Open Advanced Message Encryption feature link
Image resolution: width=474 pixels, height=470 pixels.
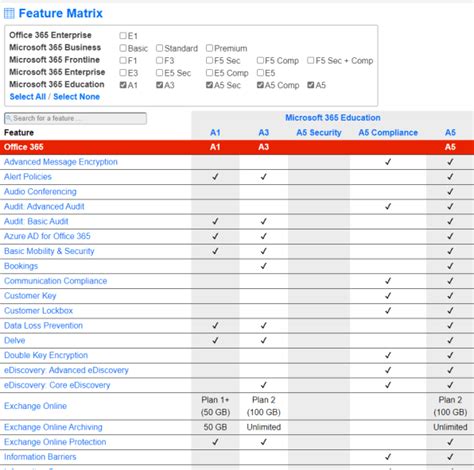click(61, 162)
